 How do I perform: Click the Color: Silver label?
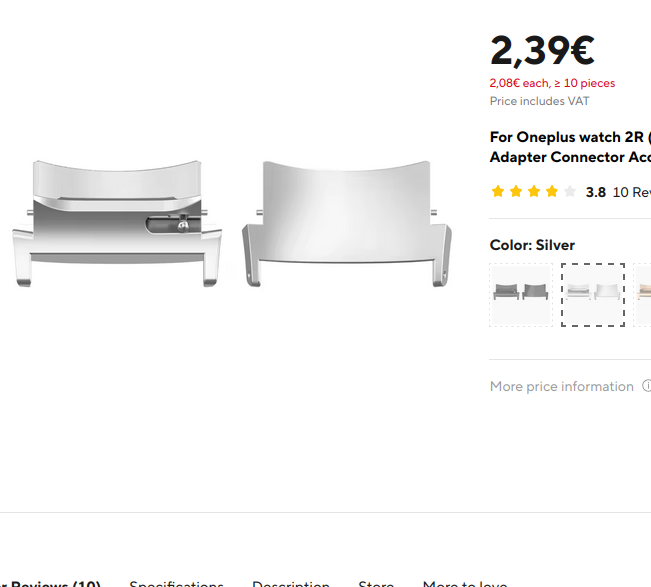click(532, 245)
